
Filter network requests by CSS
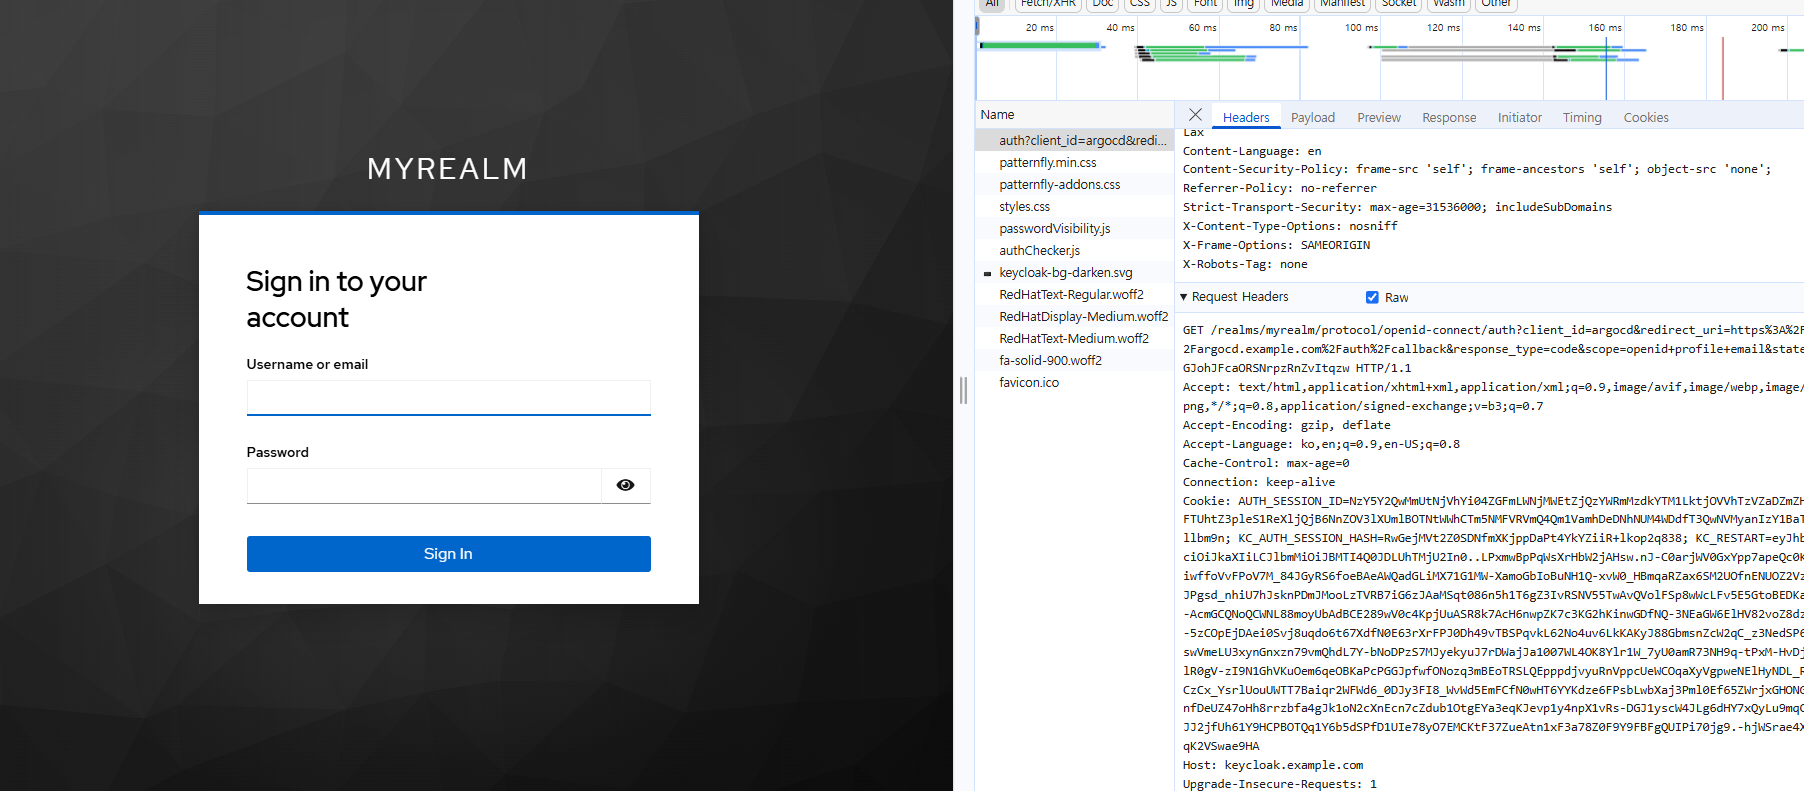click(1140, 4)
